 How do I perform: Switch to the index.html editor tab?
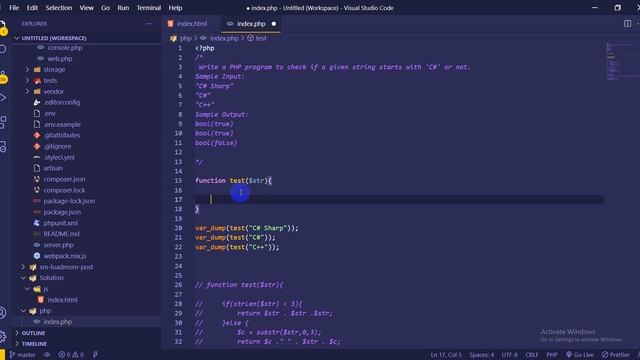pyautogui.click(x=191, y=24)
